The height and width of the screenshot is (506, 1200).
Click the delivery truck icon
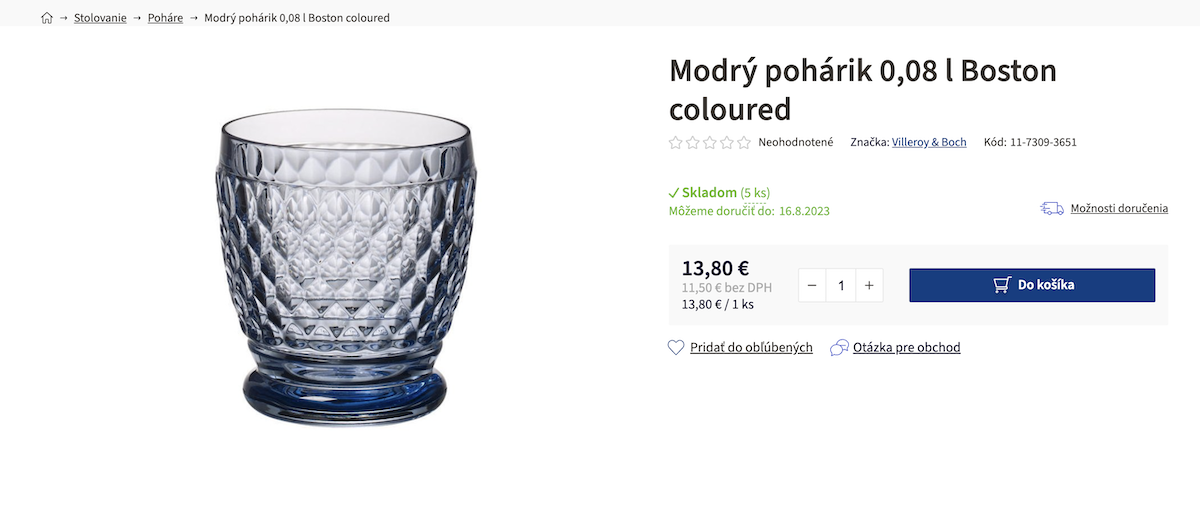pos(1052,208)
